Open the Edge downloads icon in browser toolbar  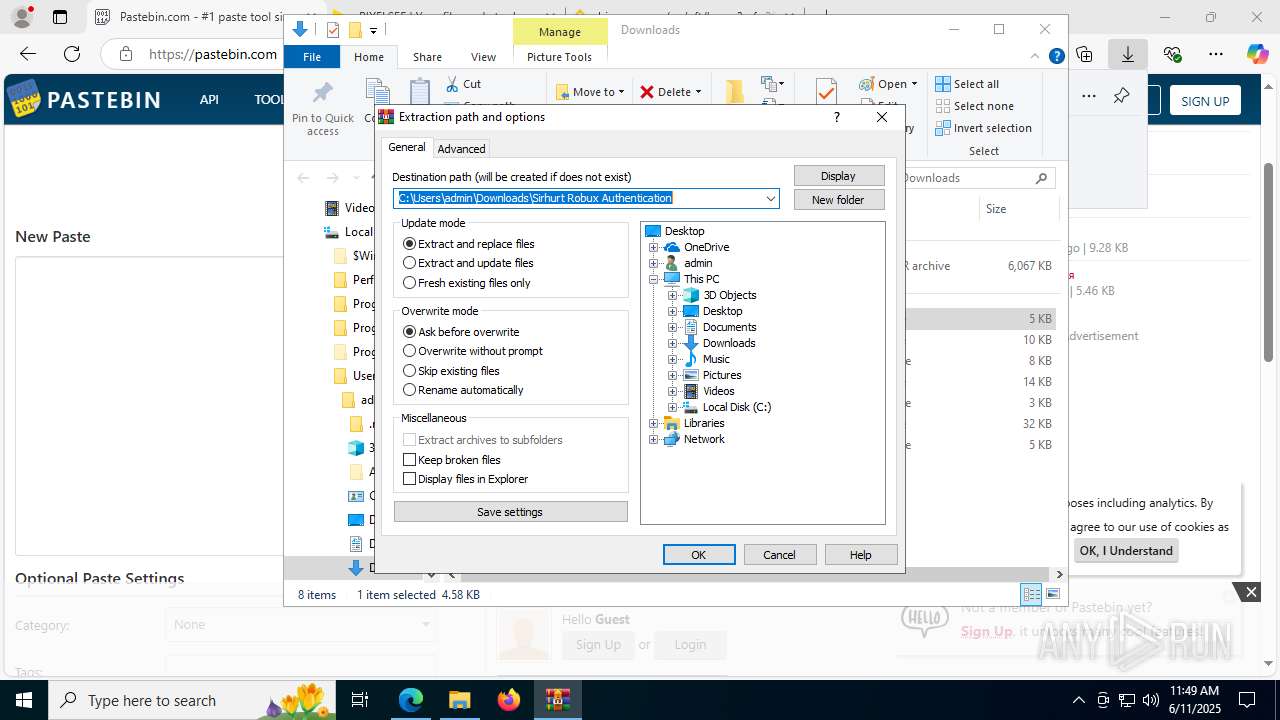pyautogui.click(x=1127, y=54)
